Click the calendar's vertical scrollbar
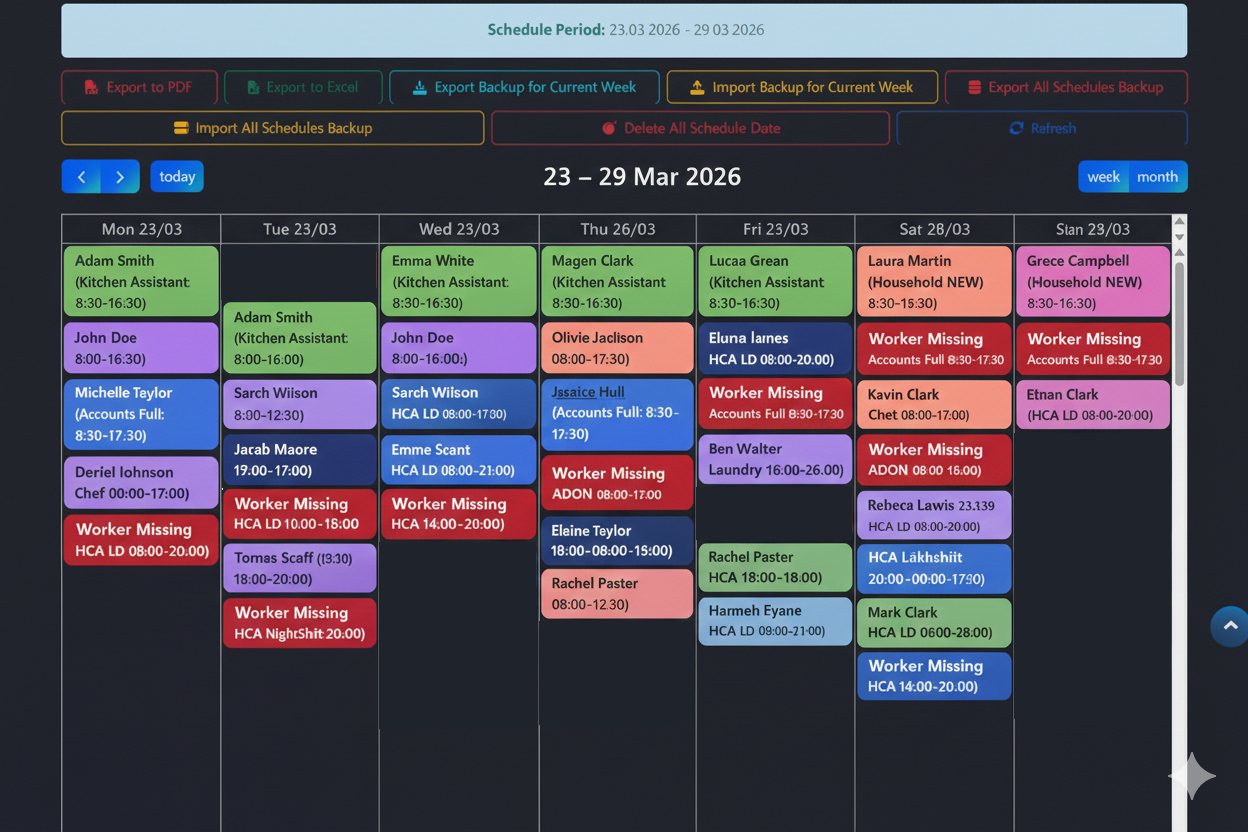This screenshot has height=832, width=1248. click(1179, 320)
